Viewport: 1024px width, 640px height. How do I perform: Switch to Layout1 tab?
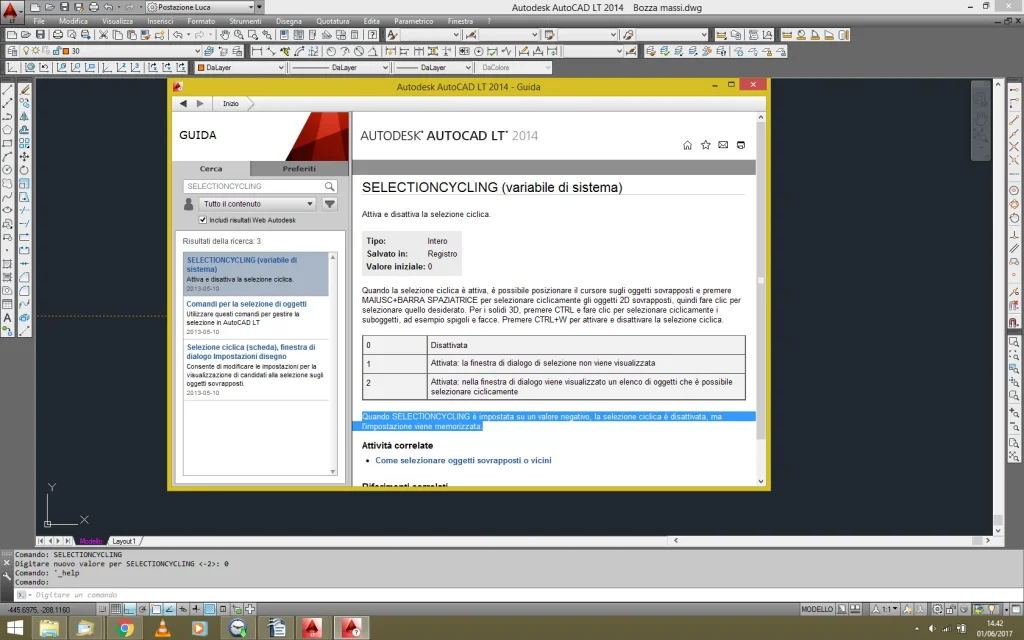click(124, 541)
